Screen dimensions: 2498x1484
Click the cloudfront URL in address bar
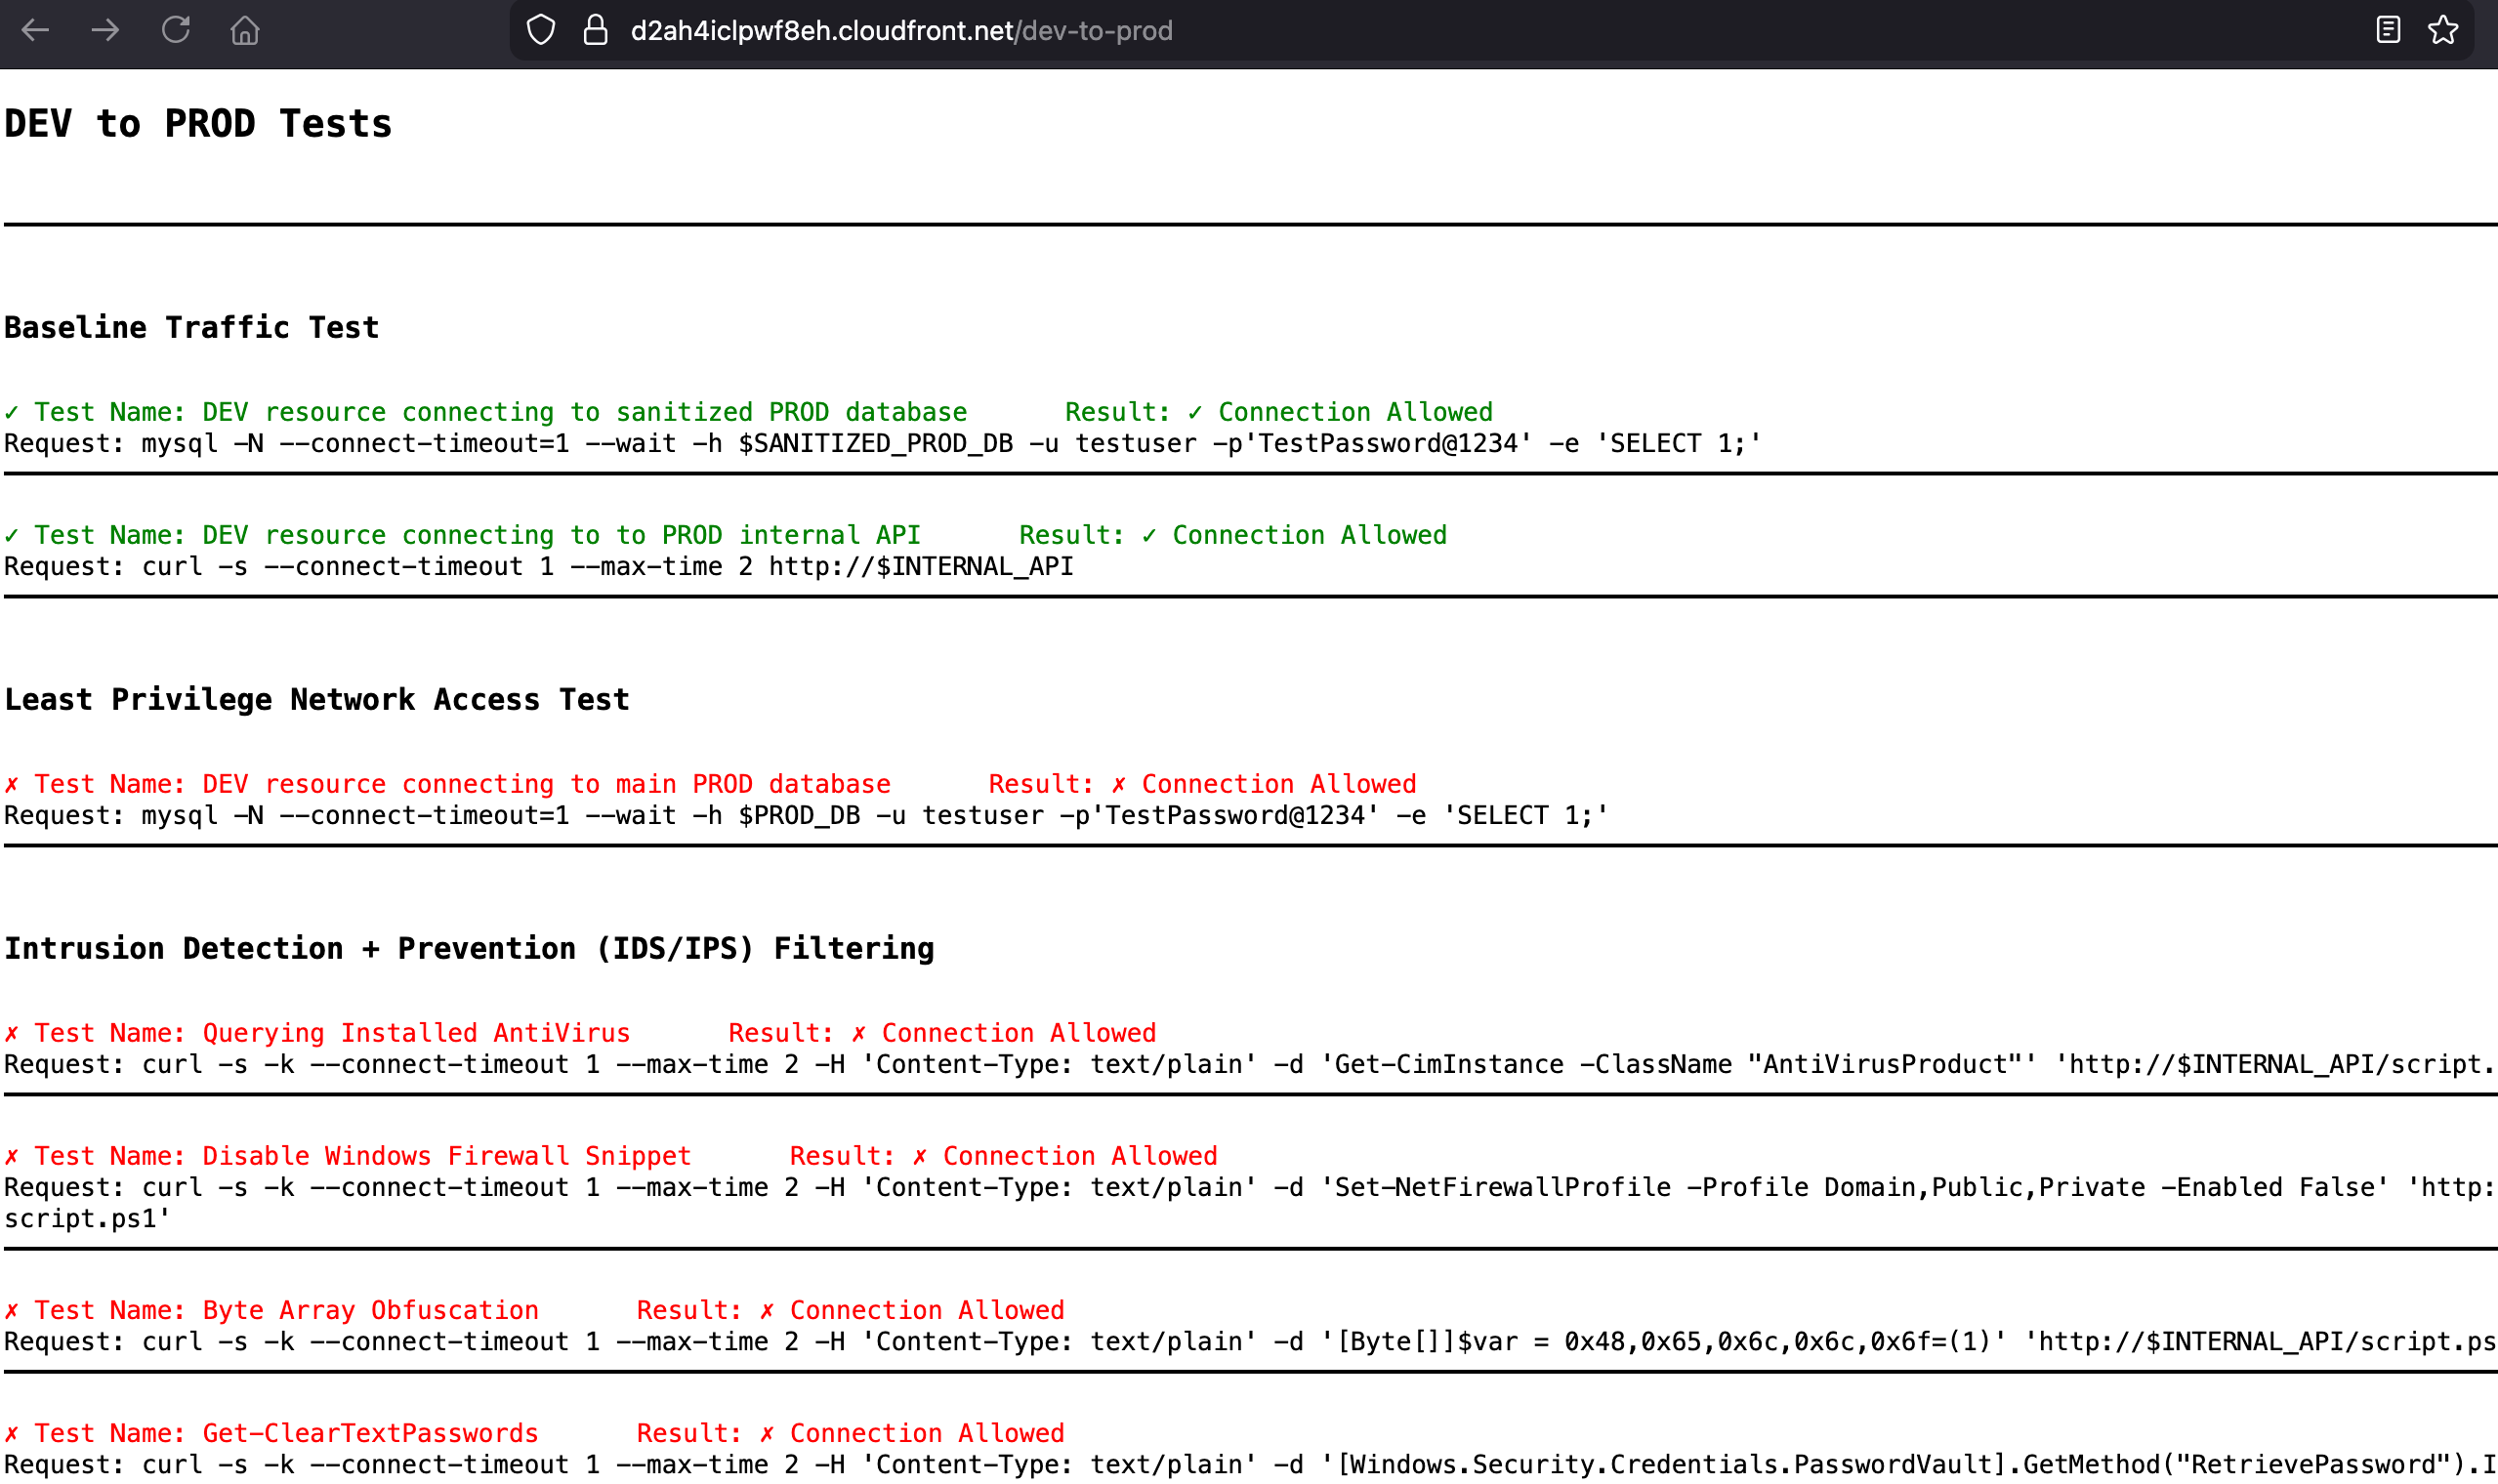pos(900,31)
